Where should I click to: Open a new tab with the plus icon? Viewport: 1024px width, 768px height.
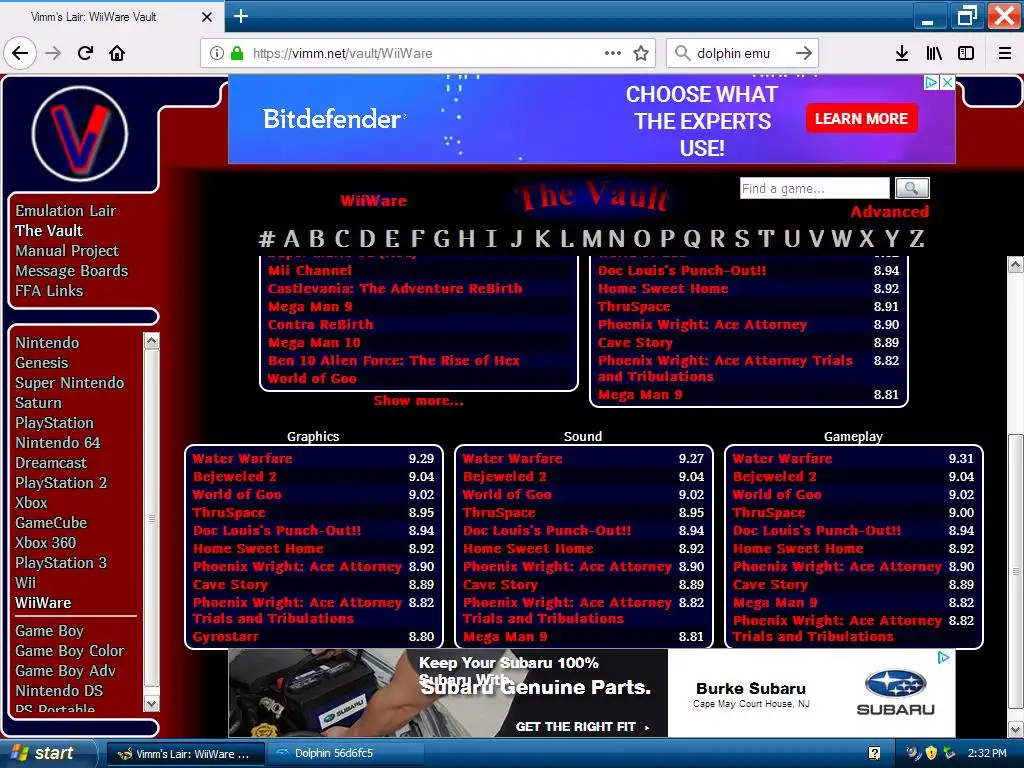point(241,16)
